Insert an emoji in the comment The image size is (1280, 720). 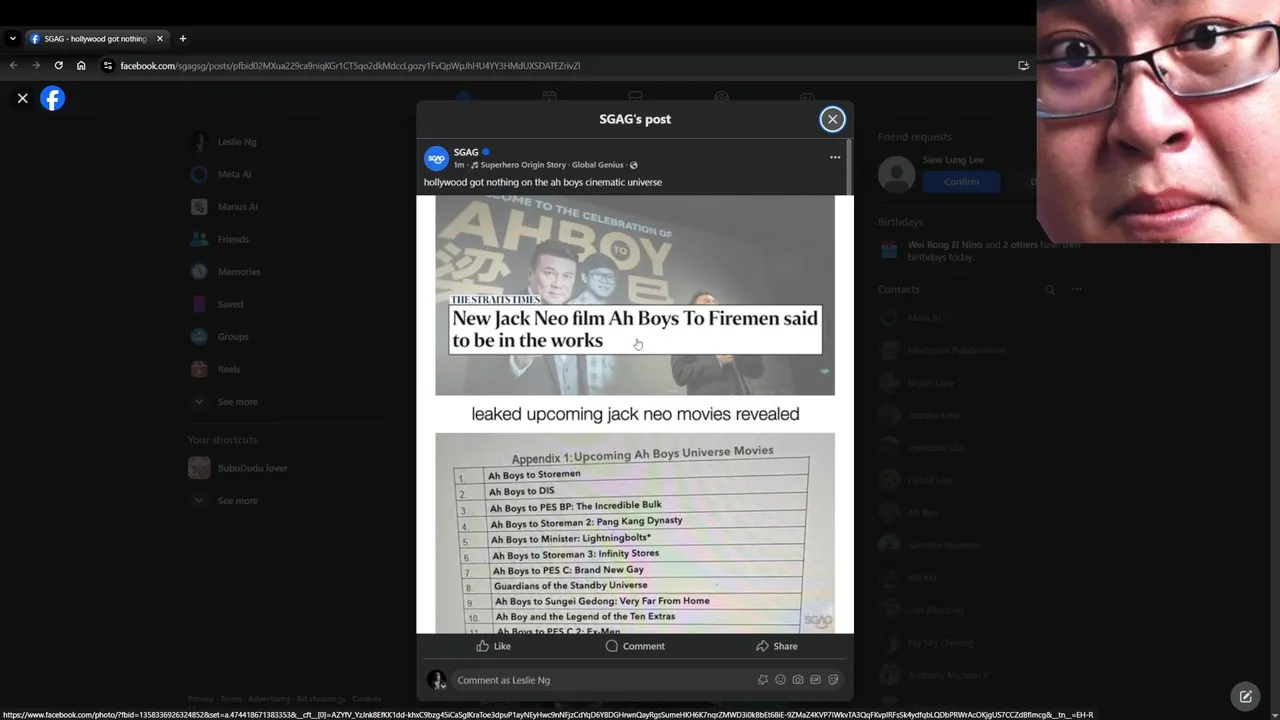(781, 680)
